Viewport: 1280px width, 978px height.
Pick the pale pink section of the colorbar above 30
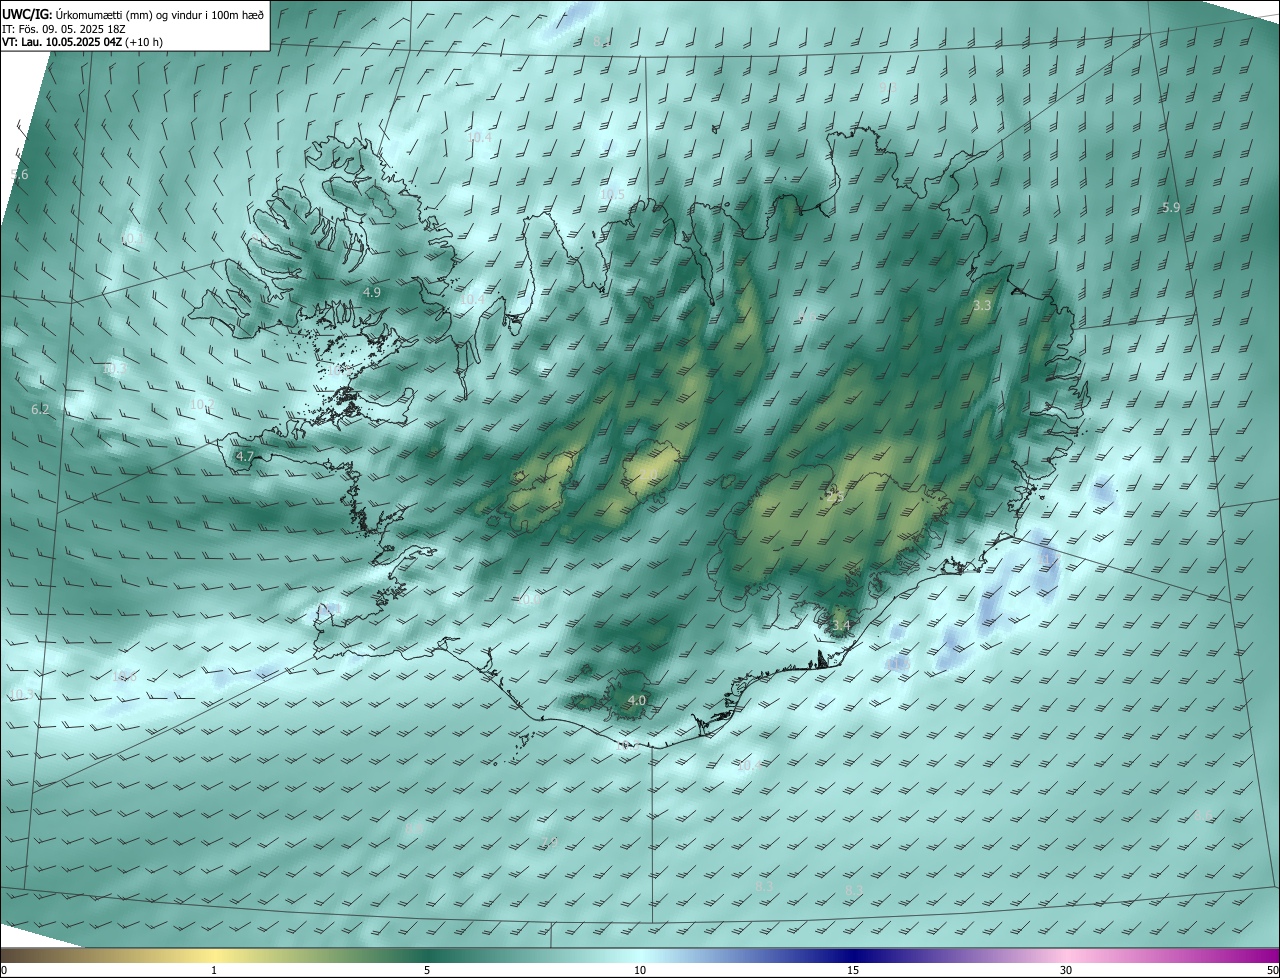(x=1066, y=955)
